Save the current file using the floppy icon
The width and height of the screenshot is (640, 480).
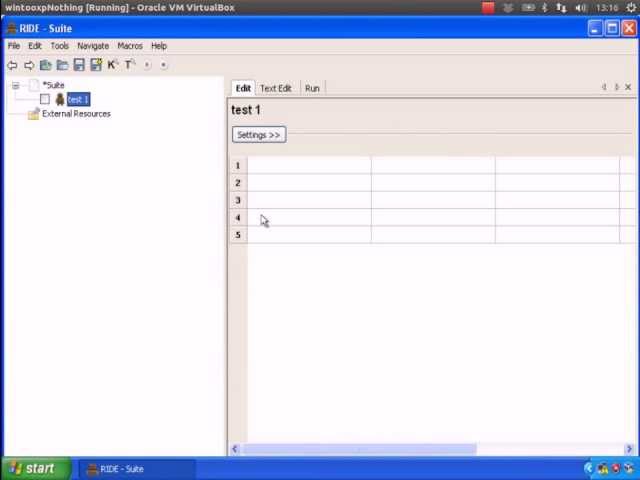(79, 64)
